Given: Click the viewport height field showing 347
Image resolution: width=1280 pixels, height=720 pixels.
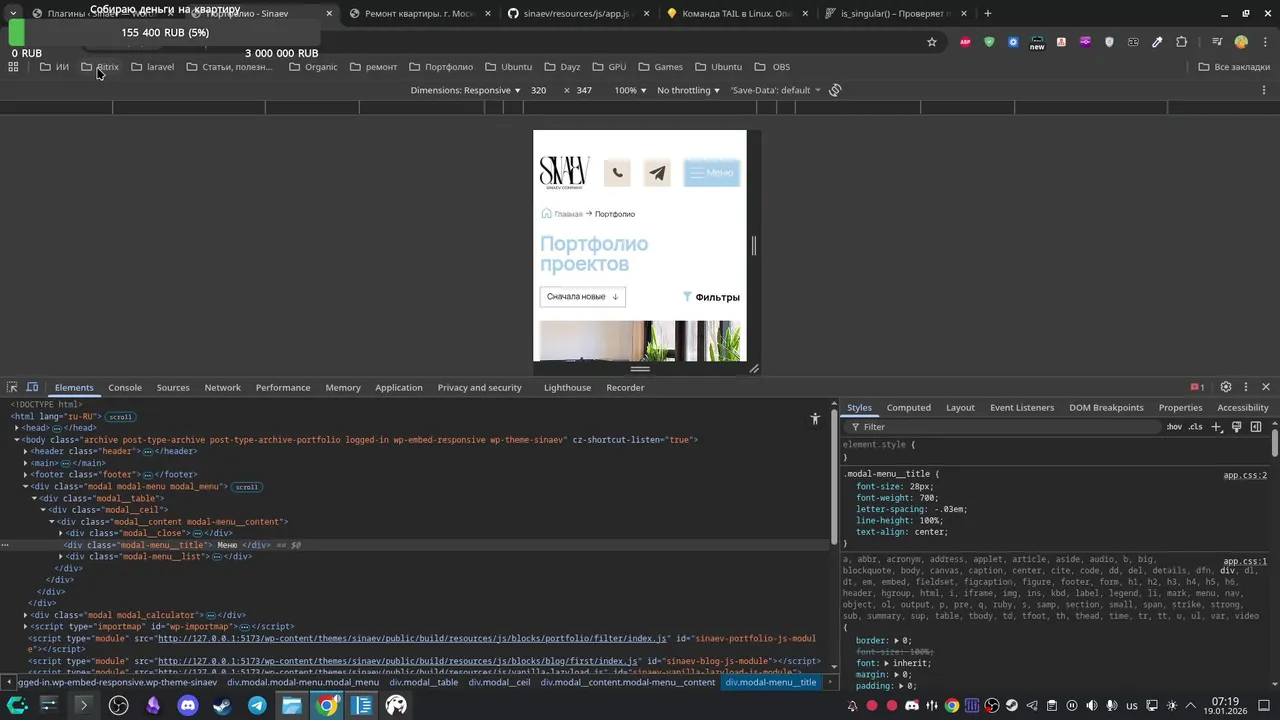Looking at the screenshot, I should click(584, 90).
